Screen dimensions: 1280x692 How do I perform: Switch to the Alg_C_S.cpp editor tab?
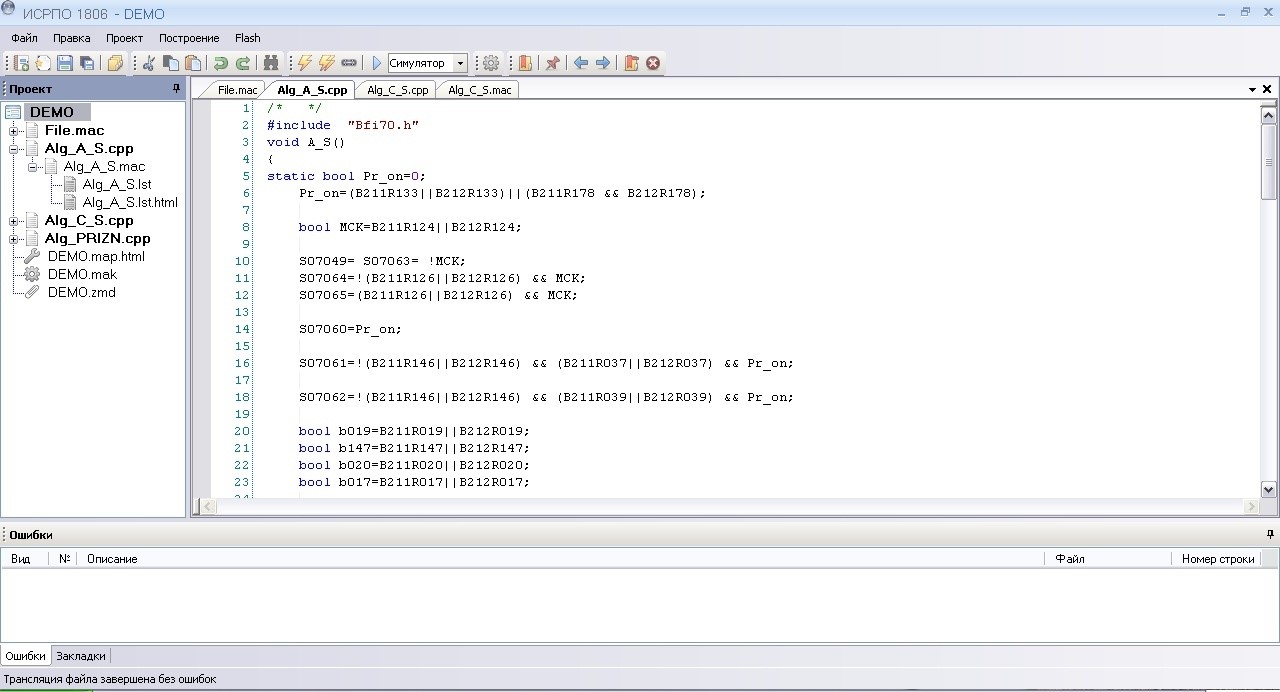click(x=397, y=90)
